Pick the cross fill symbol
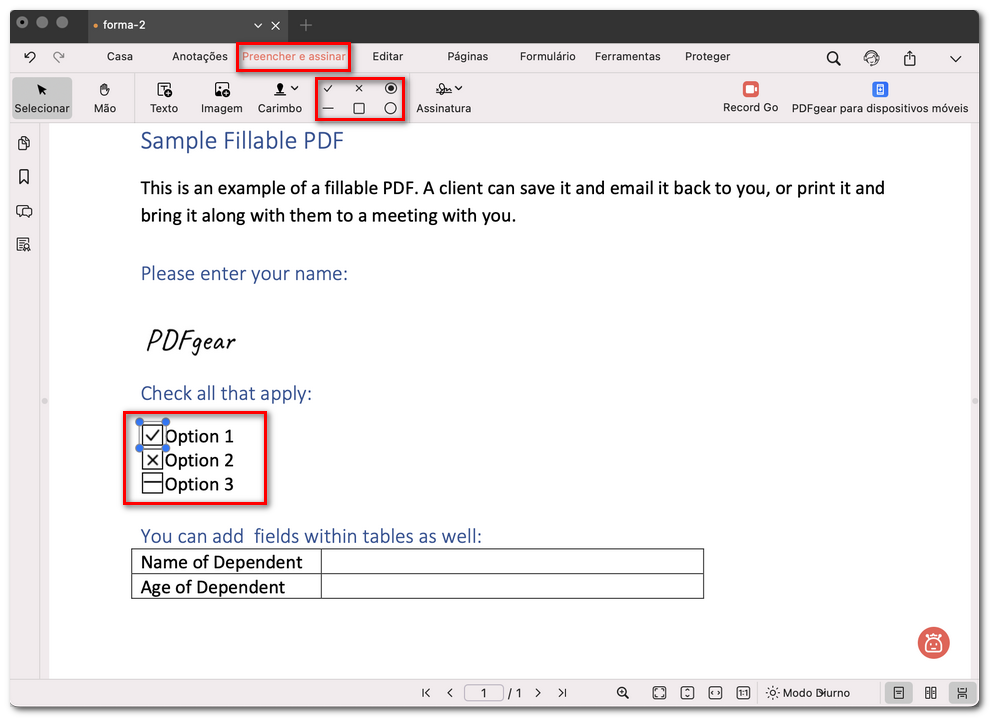The height and width of the screenshot is (718, 990). click(x=359, y=88)
